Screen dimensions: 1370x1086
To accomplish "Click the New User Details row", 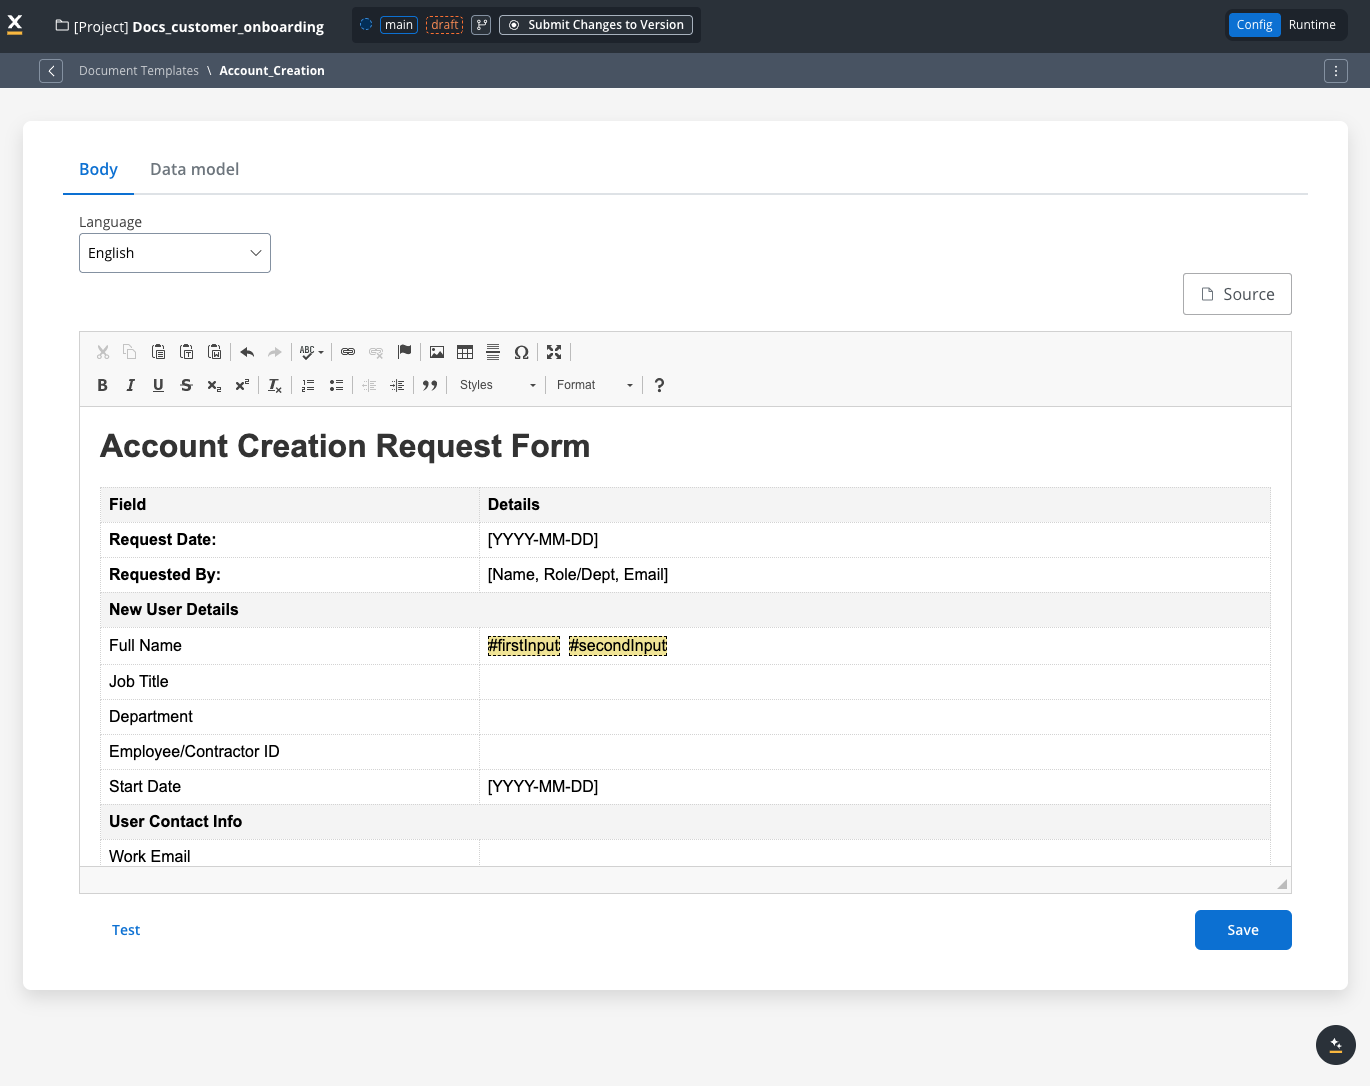I will click(x=685, y=610).
